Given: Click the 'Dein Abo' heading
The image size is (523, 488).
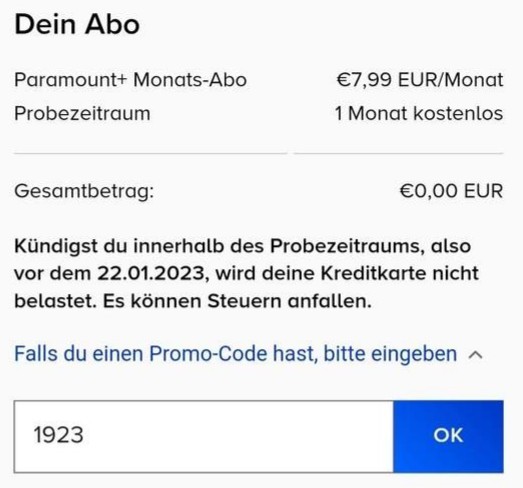Looking at the screenshot, I should point(77,24).
